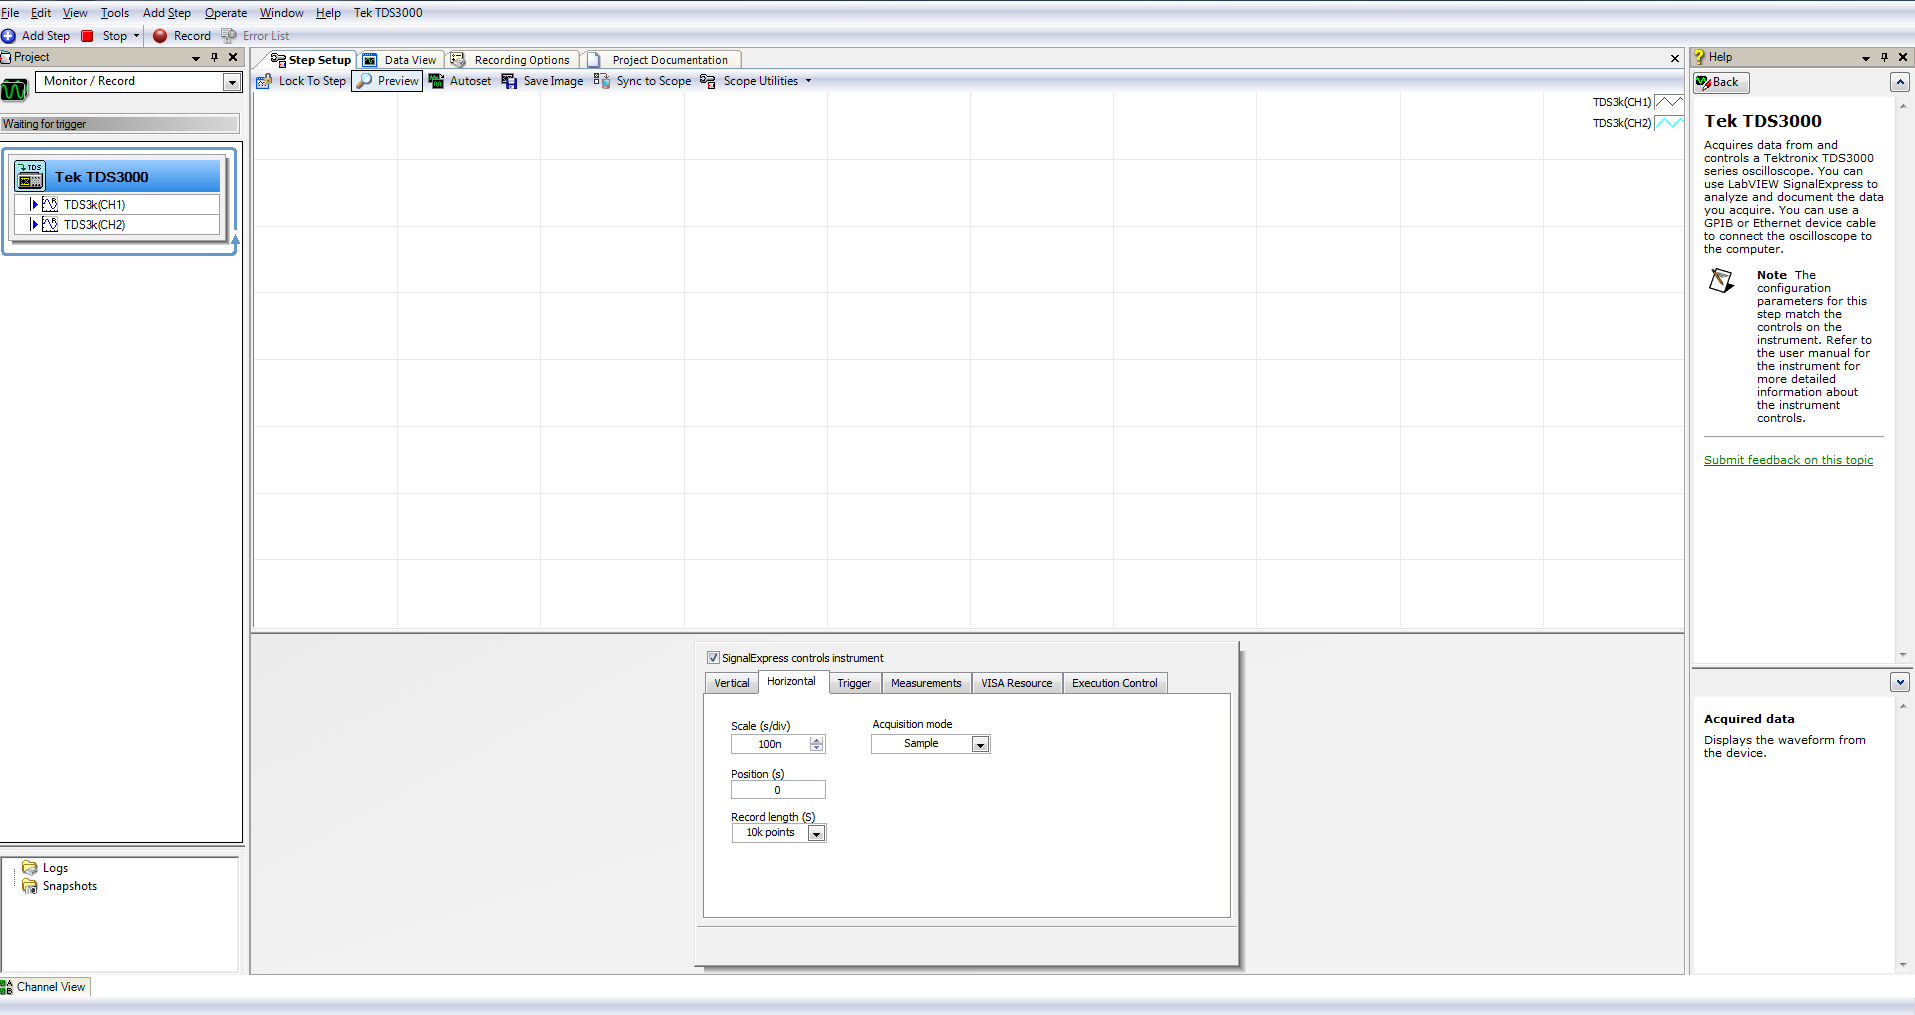This screenshot has width=1915, height=1015.
Task: Click the Channel View icon
Action: [x=7, y=987]
